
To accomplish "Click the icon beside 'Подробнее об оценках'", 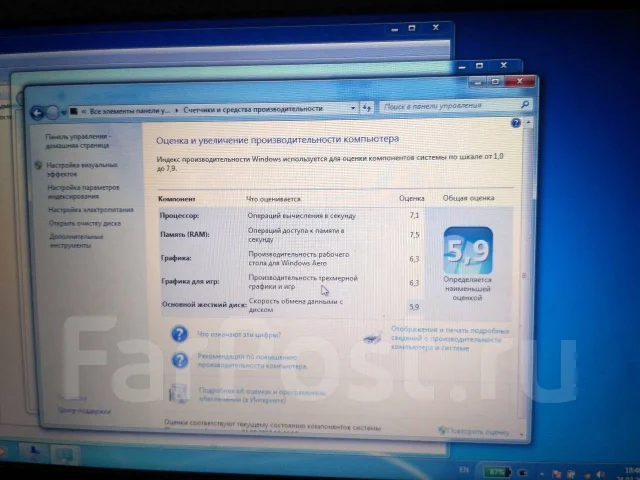I will (179, 393).
